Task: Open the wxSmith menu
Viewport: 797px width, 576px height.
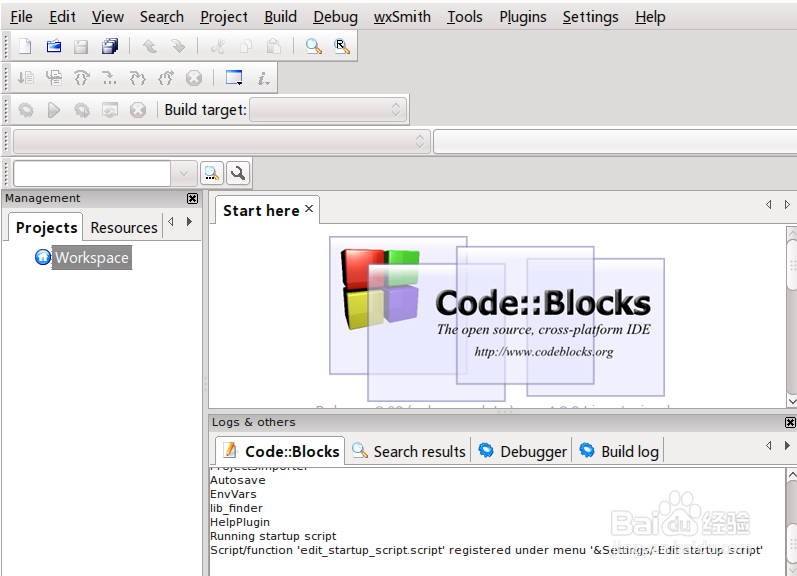Action: pos(402,17)
